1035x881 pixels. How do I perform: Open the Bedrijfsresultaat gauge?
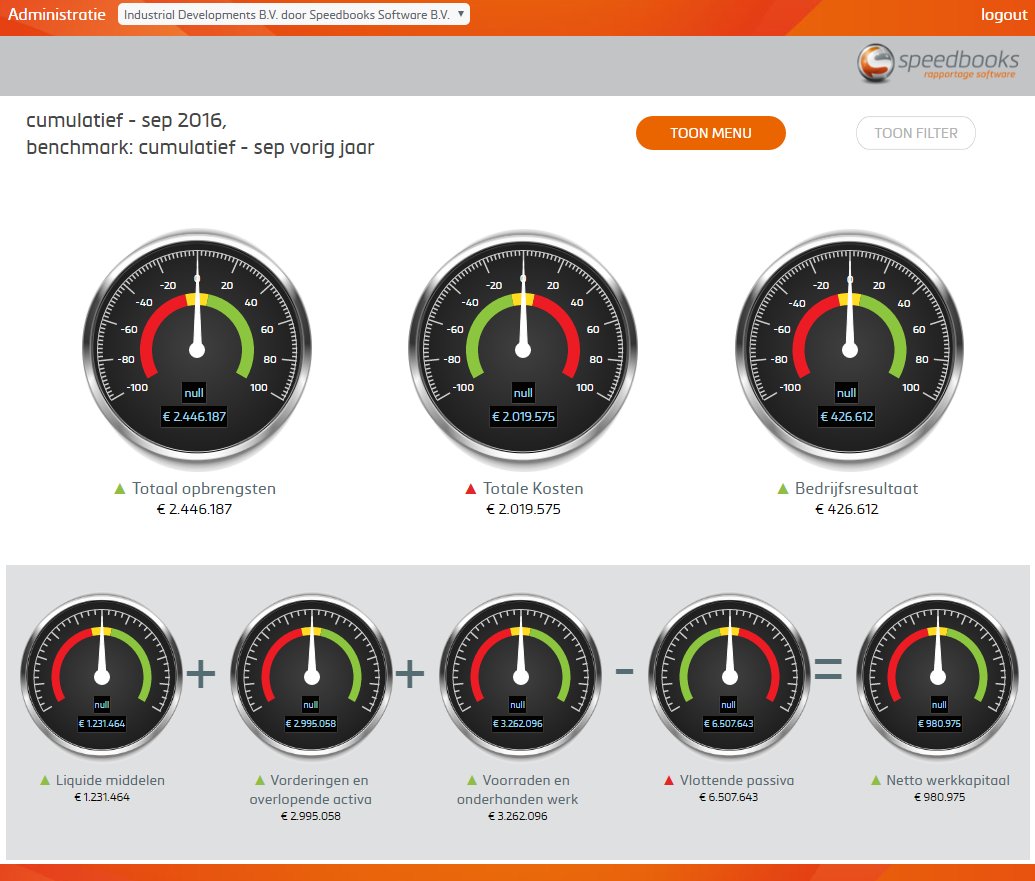847,348
